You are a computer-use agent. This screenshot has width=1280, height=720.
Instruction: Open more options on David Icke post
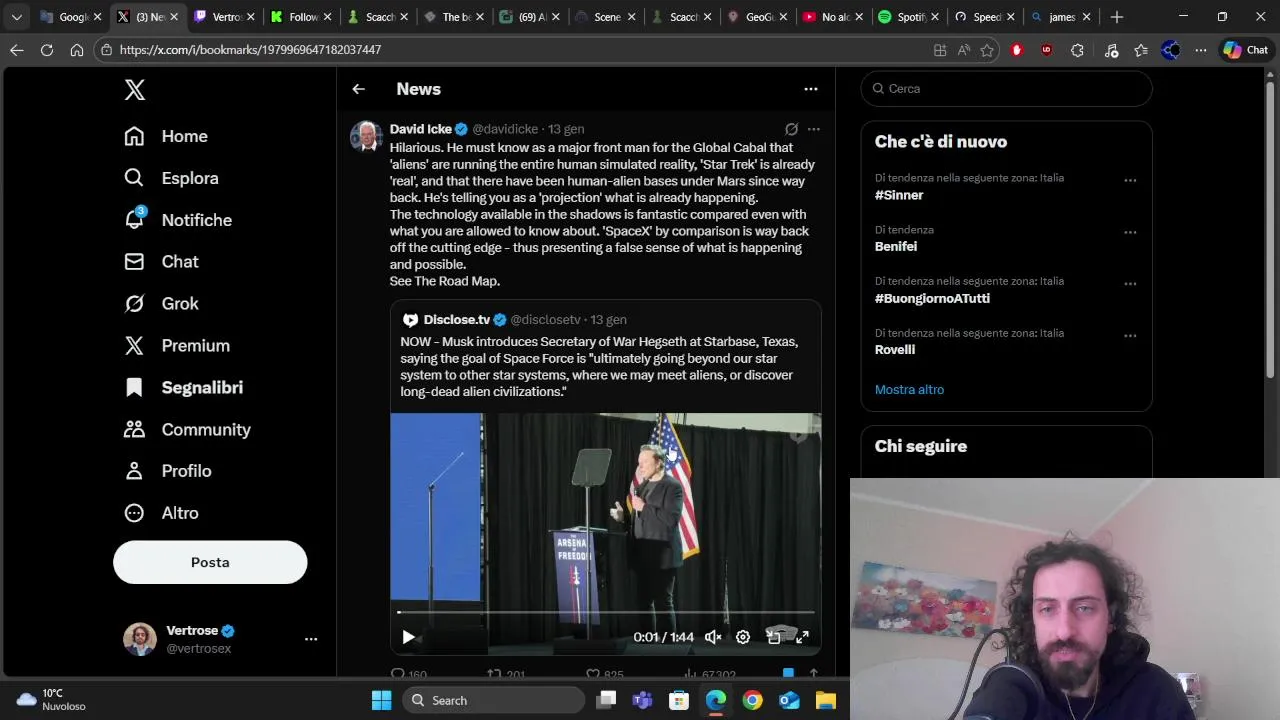point(814,129)
